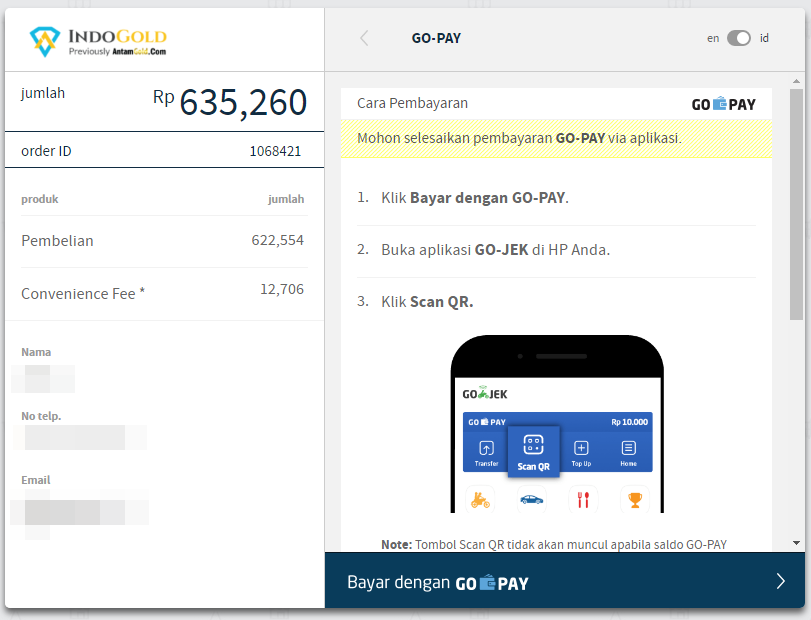The width and height of the screenshot is (811, 620).
Task: Click the GO-PAY page title
Action: coord(436,38)
